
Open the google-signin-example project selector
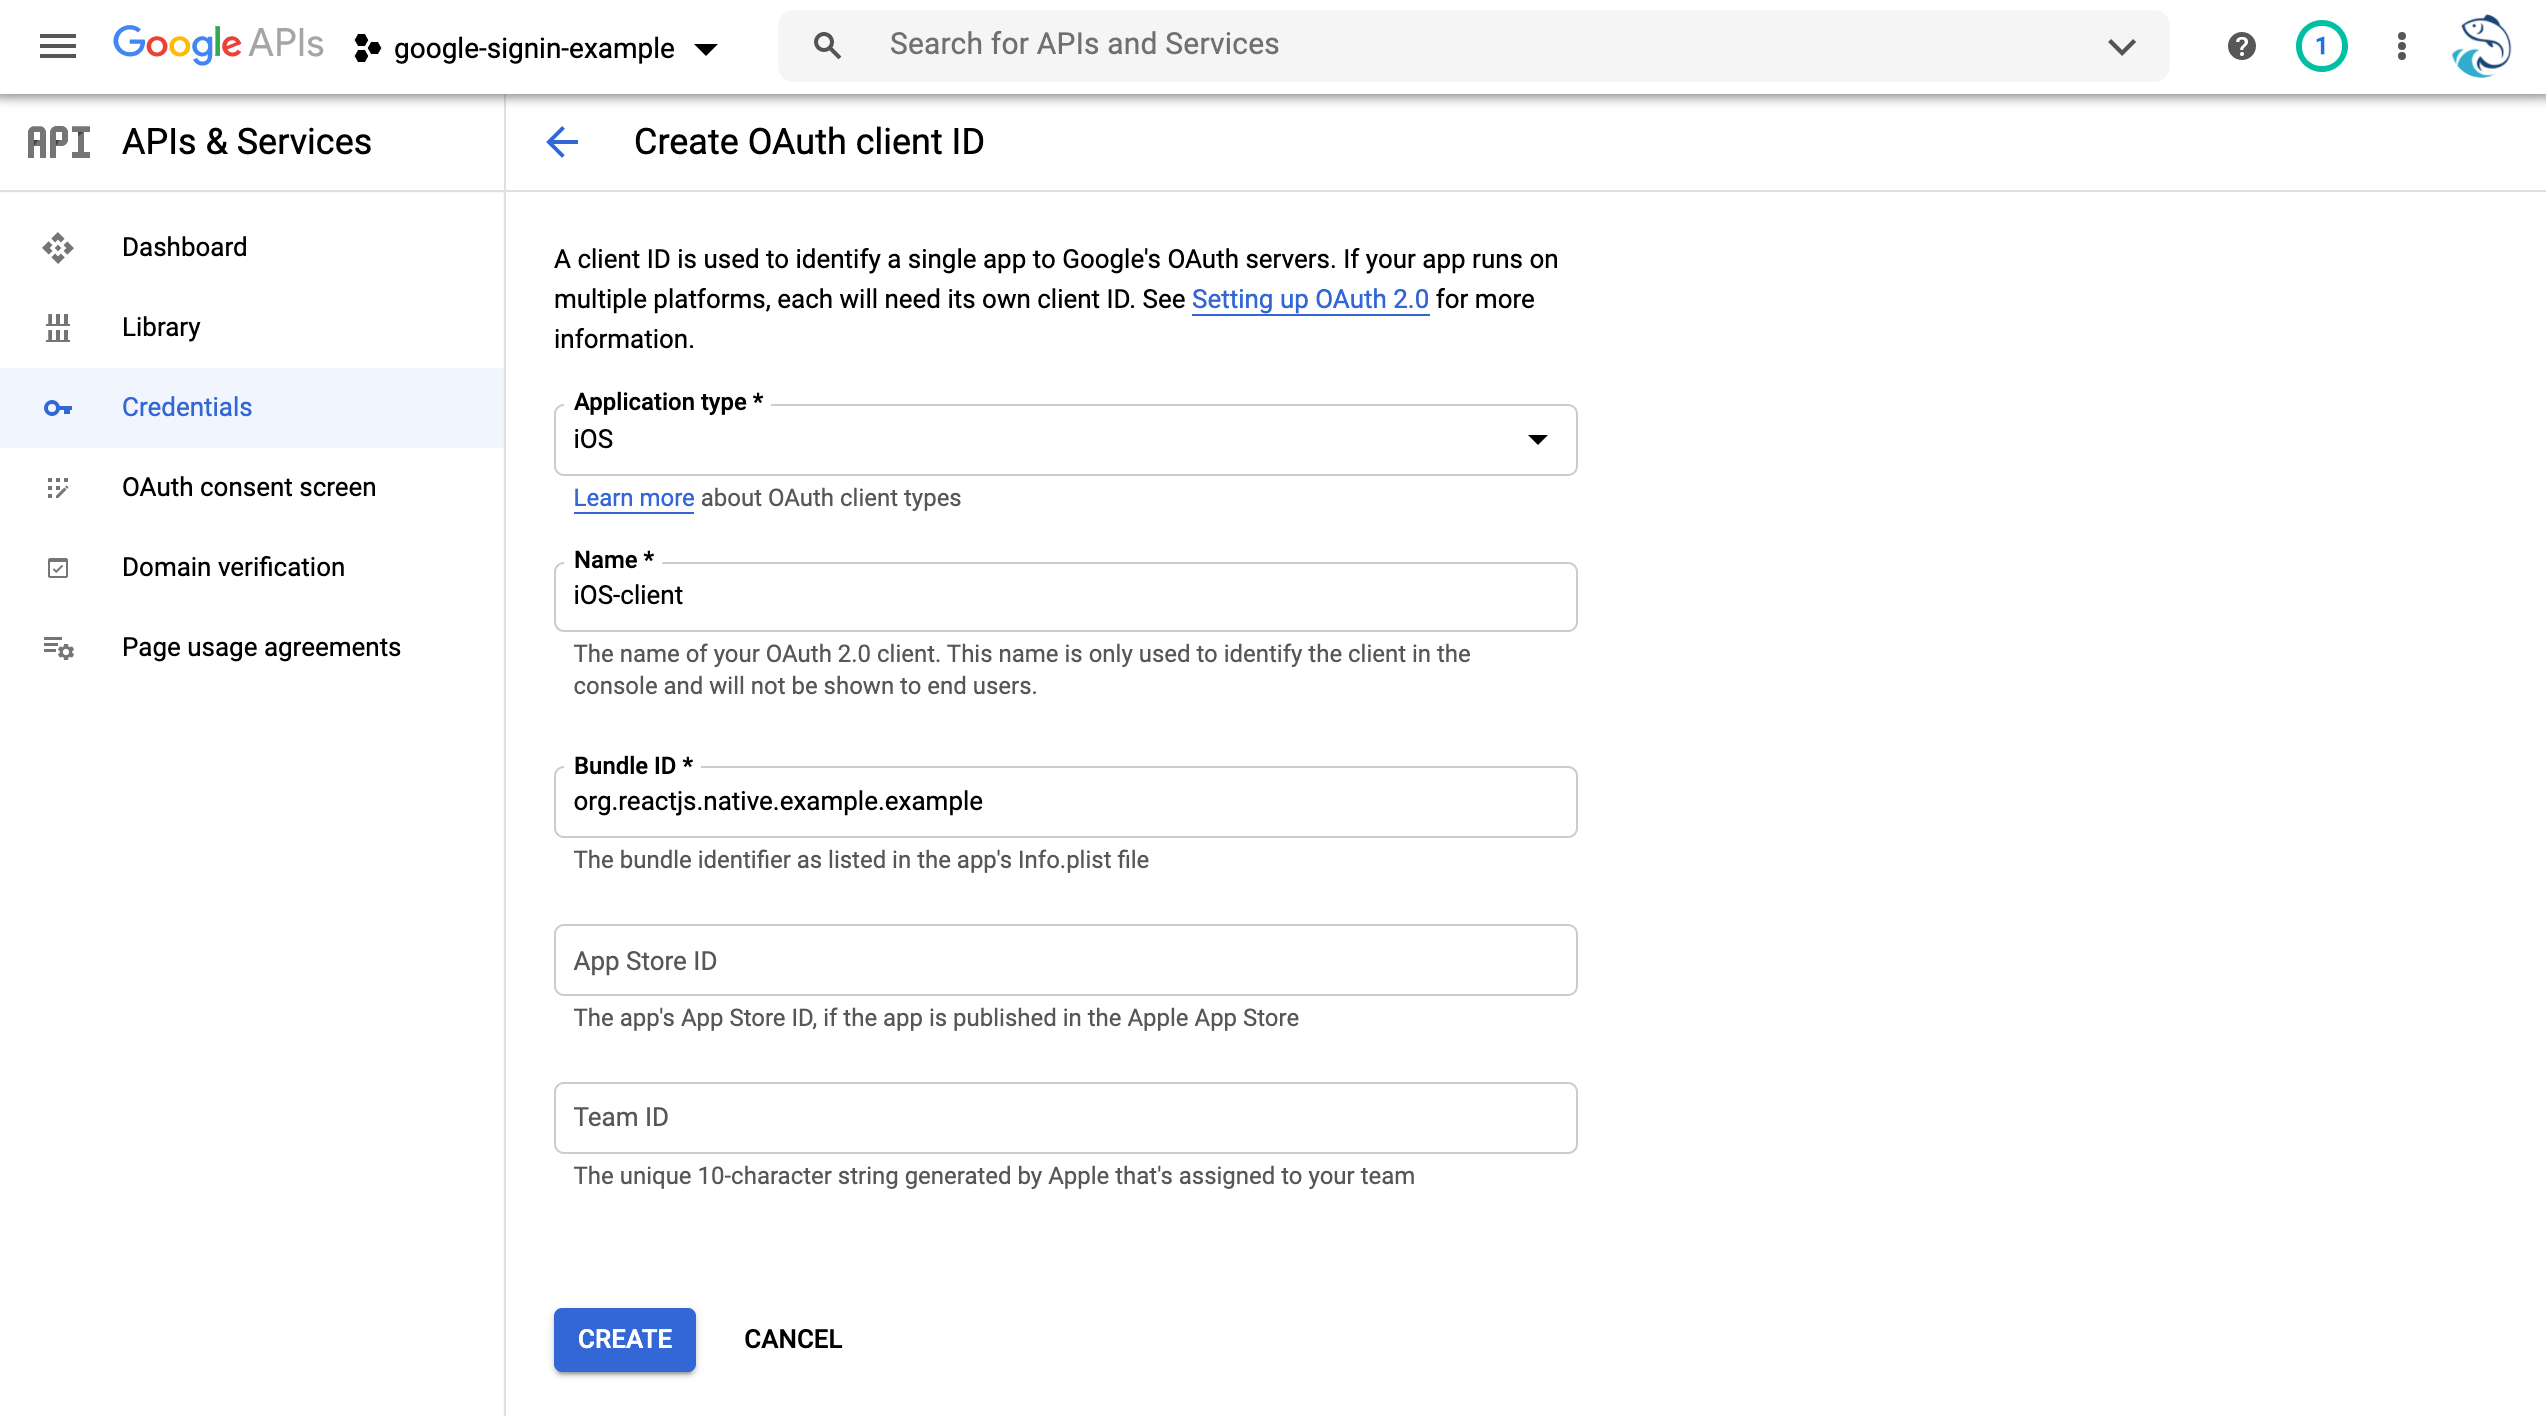536,48
